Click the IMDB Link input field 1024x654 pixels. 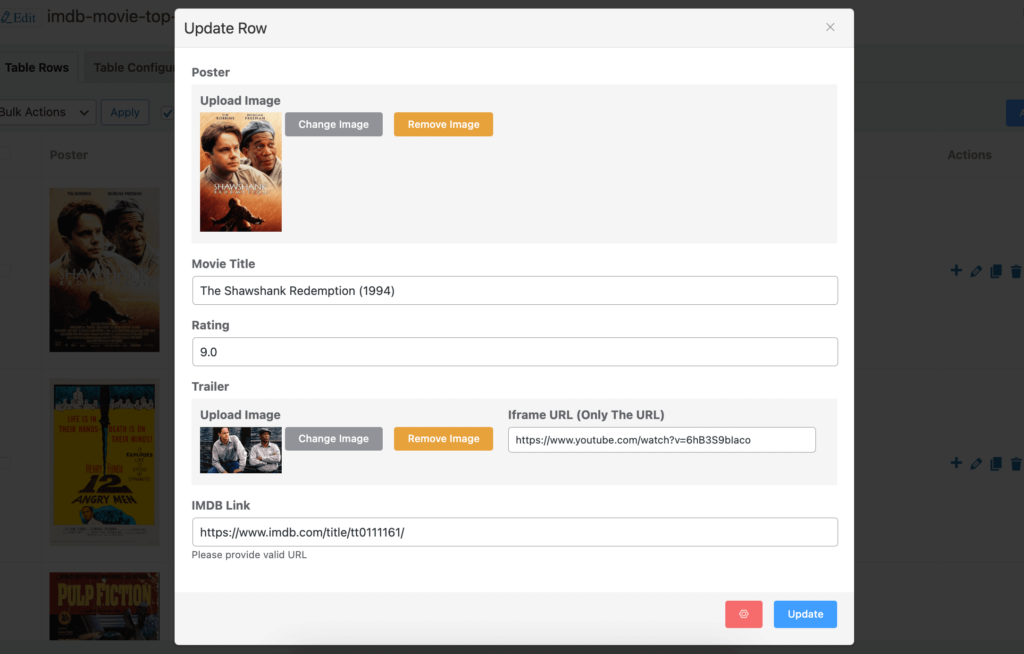coord(515,532)
